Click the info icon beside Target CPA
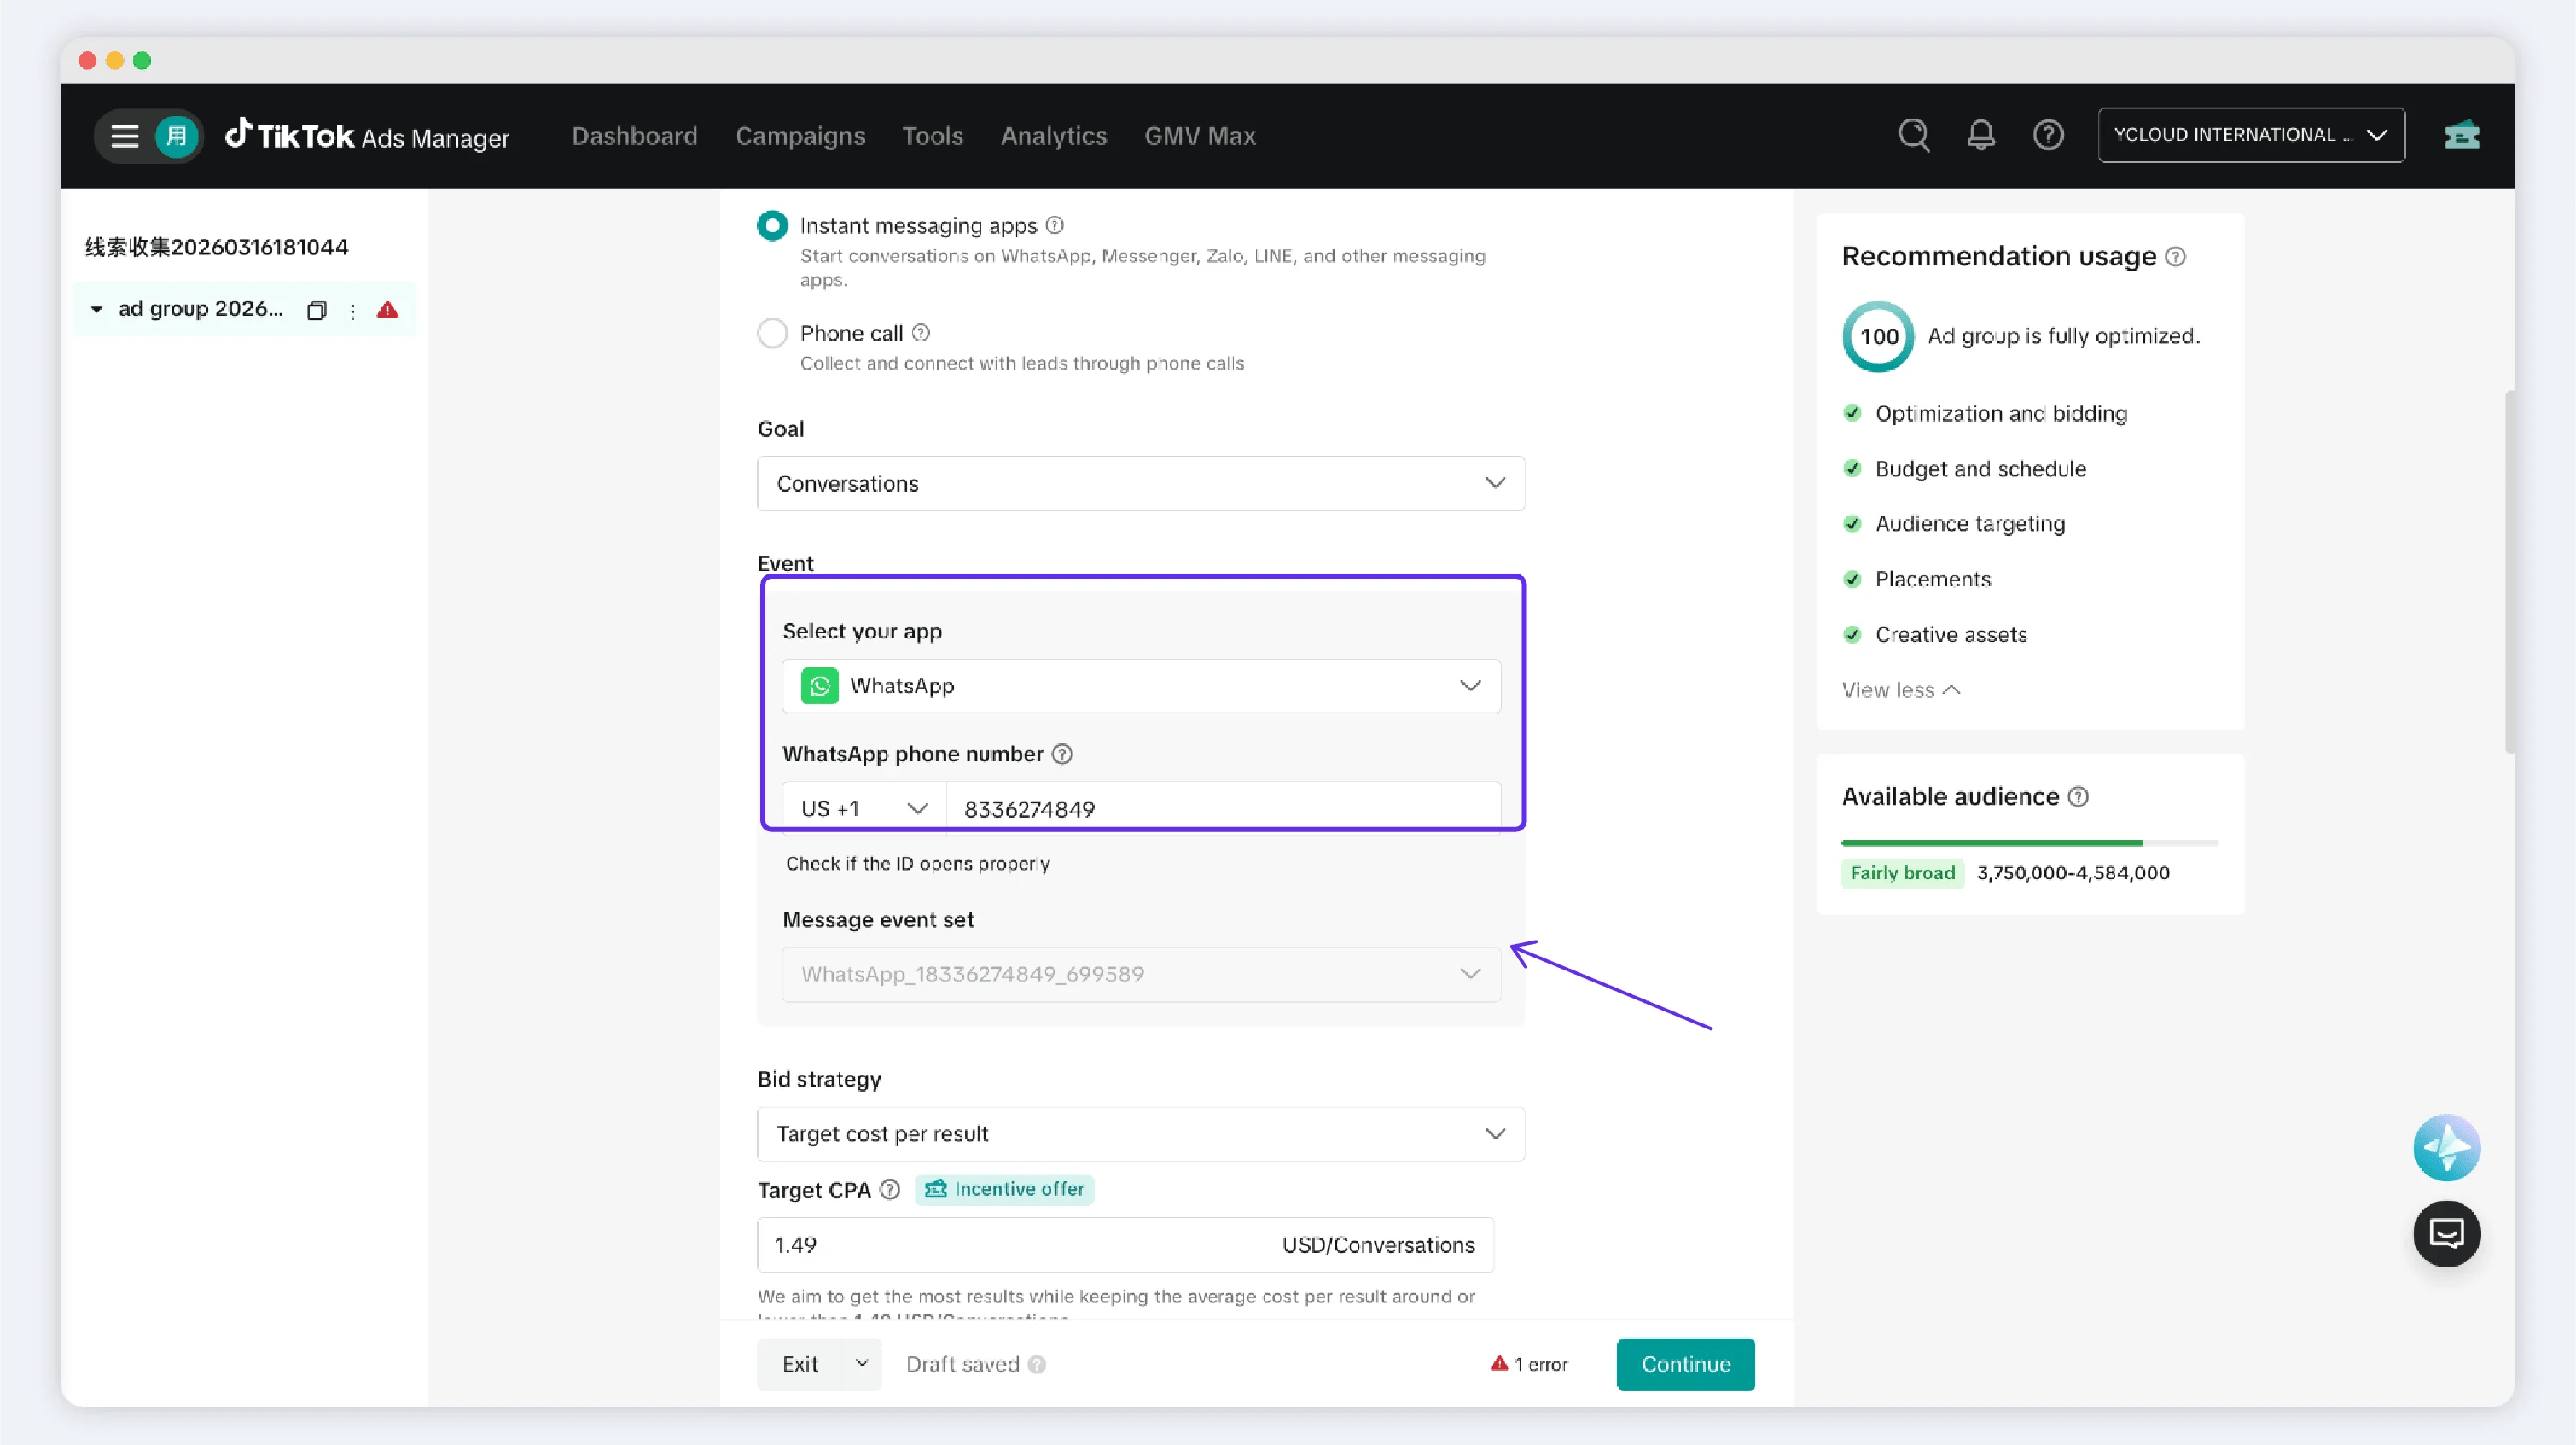The width and height of the screenshot is (2576, 1445). [889, 1189]
